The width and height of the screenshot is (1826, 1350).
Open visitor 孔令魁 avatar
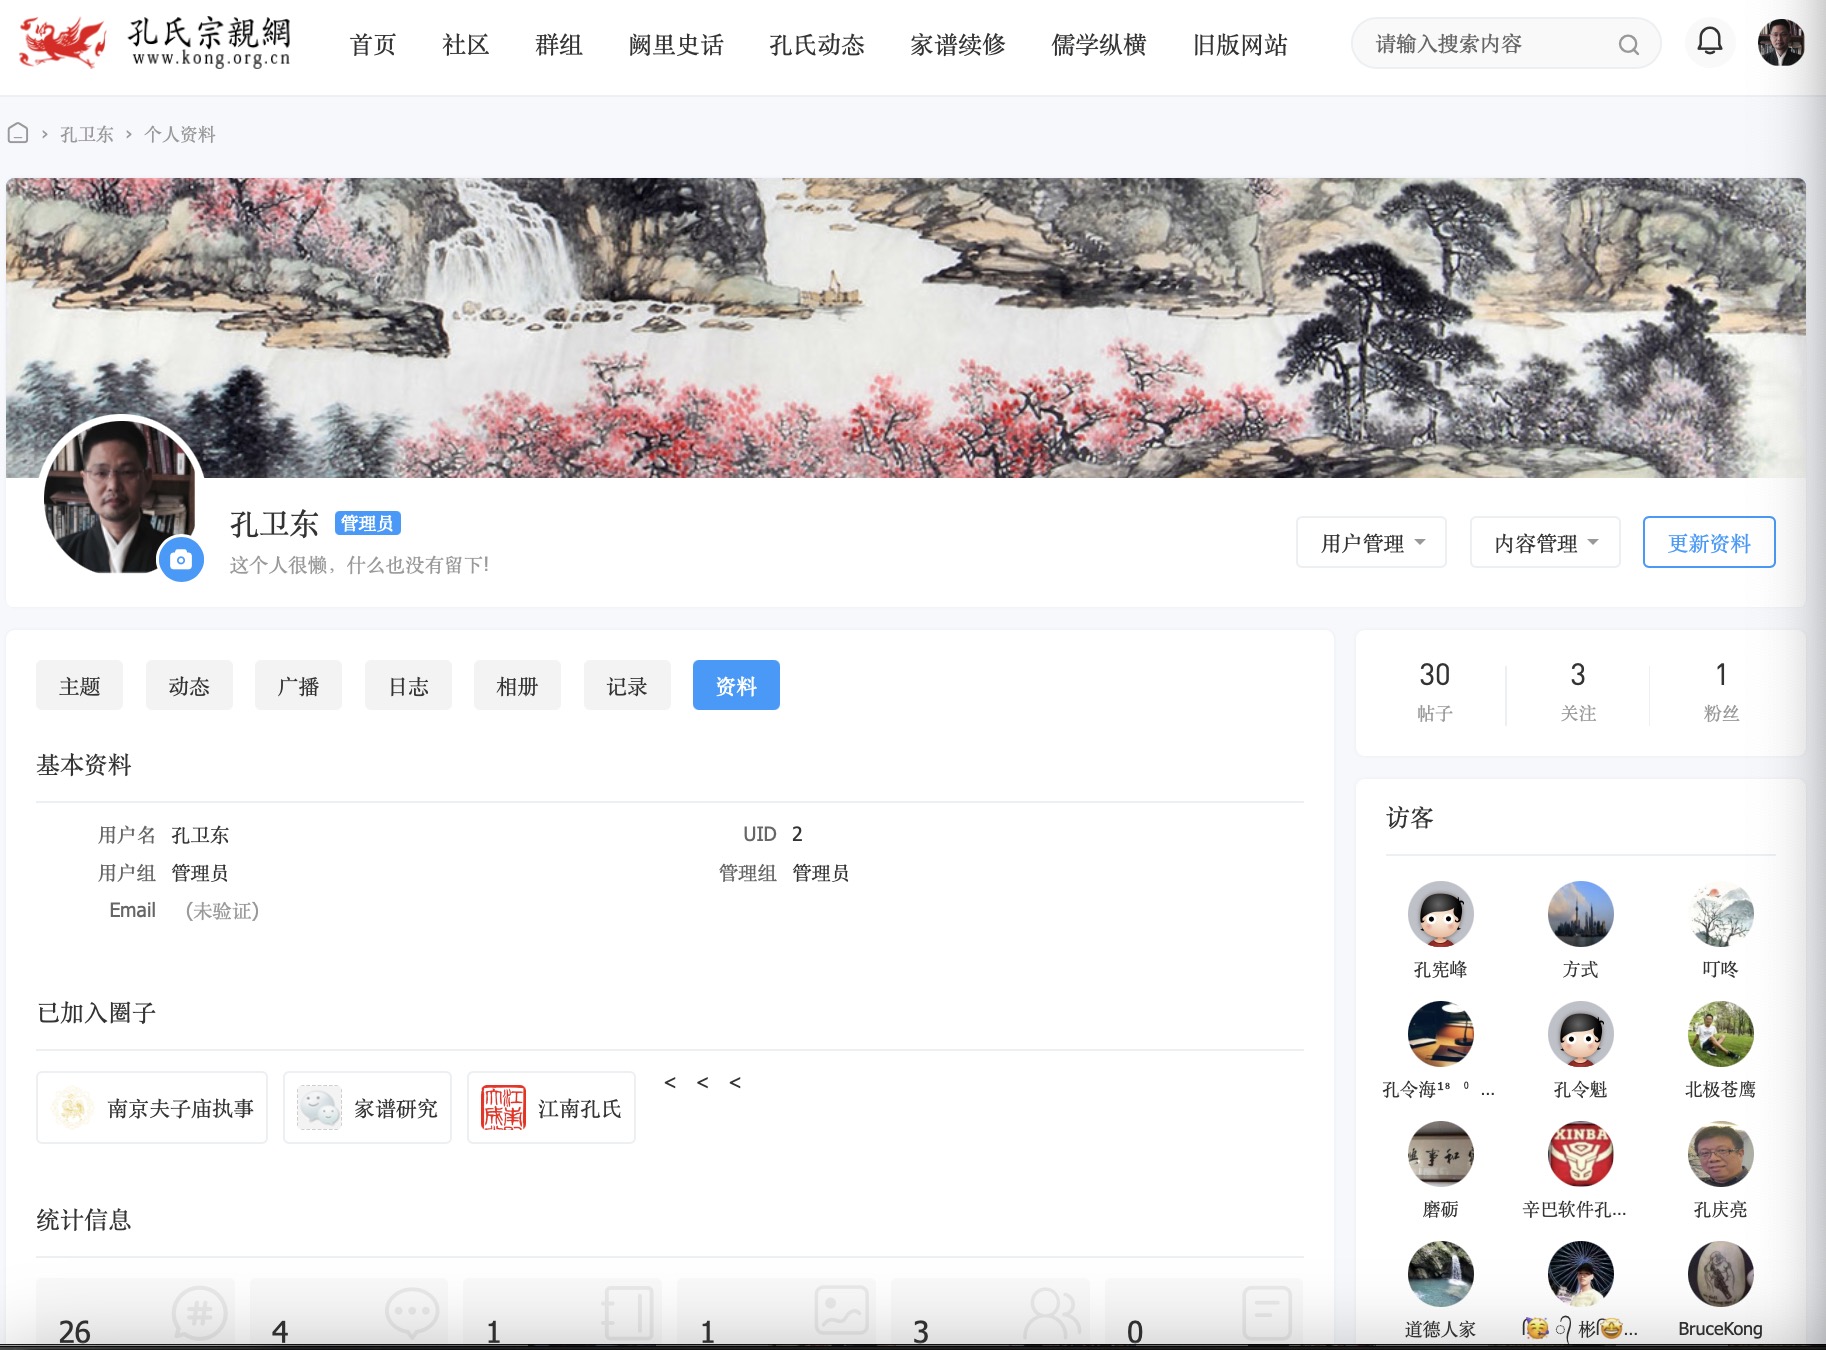pyautogui.click(x=1580, y=1034)
